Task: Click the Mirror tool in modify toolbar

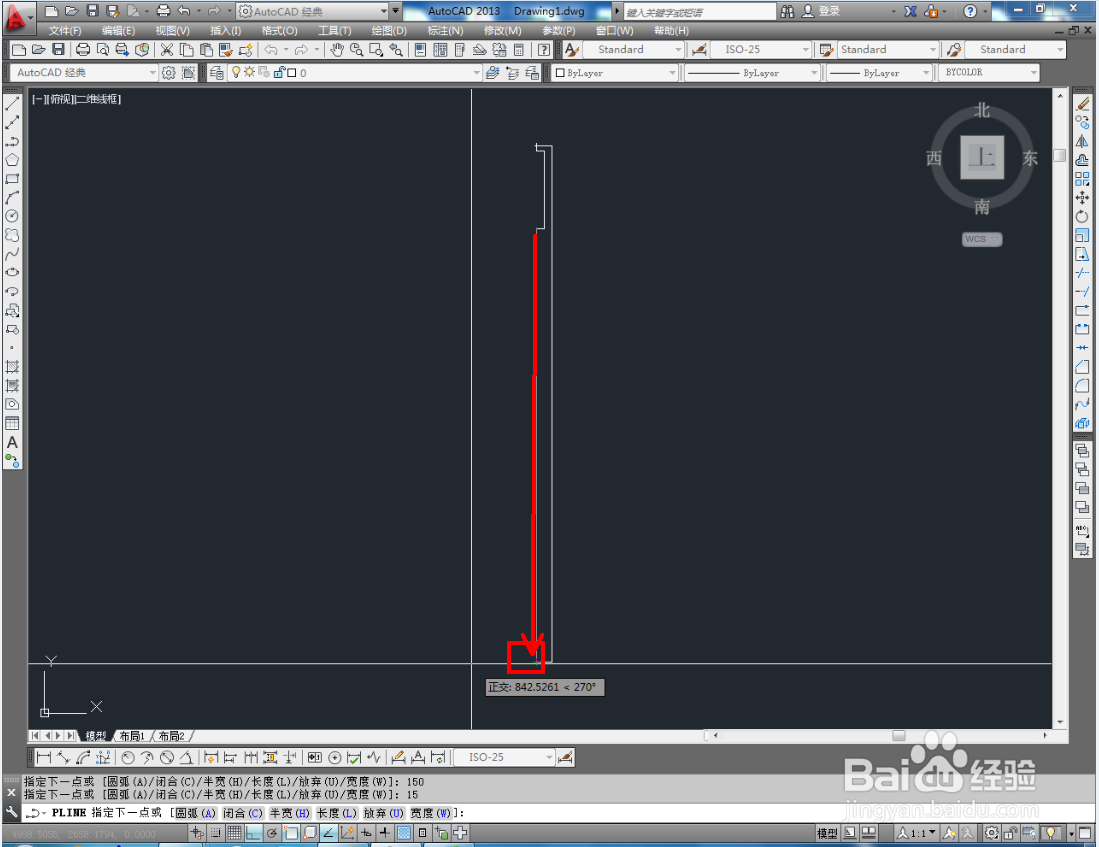Action: pyautogui.click(x=1082, y=142)
